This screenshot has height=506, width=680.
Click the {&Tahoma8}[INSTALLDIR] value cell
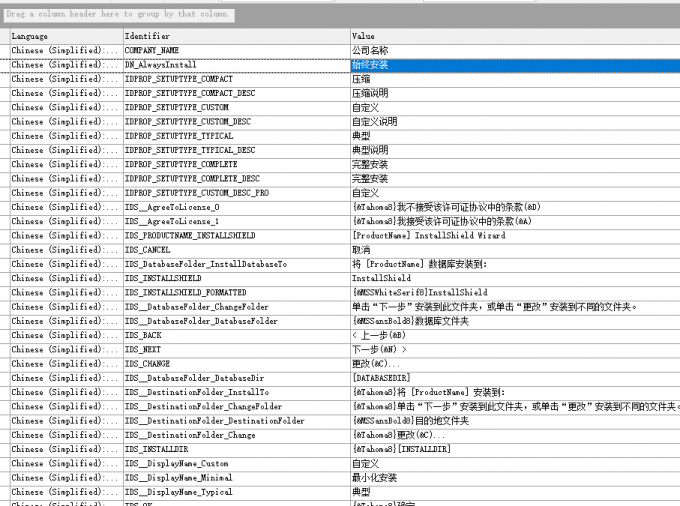(x=515, y=449)
